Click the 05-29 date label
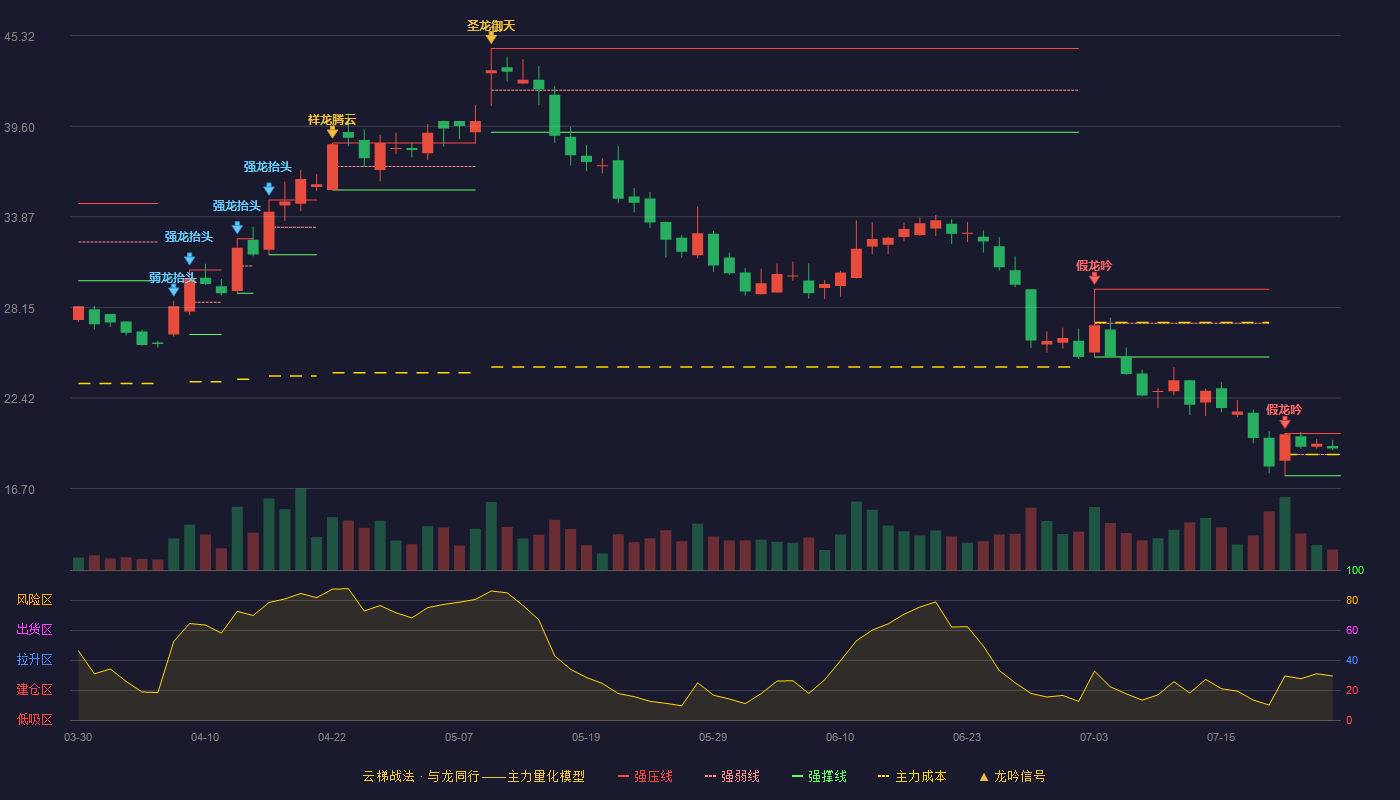 (713, 737)
